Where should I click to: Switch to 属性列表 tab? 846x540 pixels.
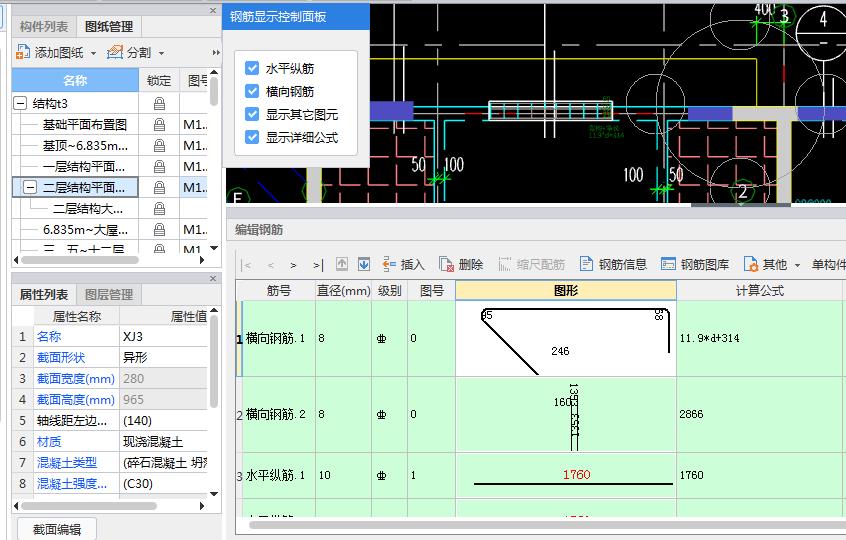(44, 295)
